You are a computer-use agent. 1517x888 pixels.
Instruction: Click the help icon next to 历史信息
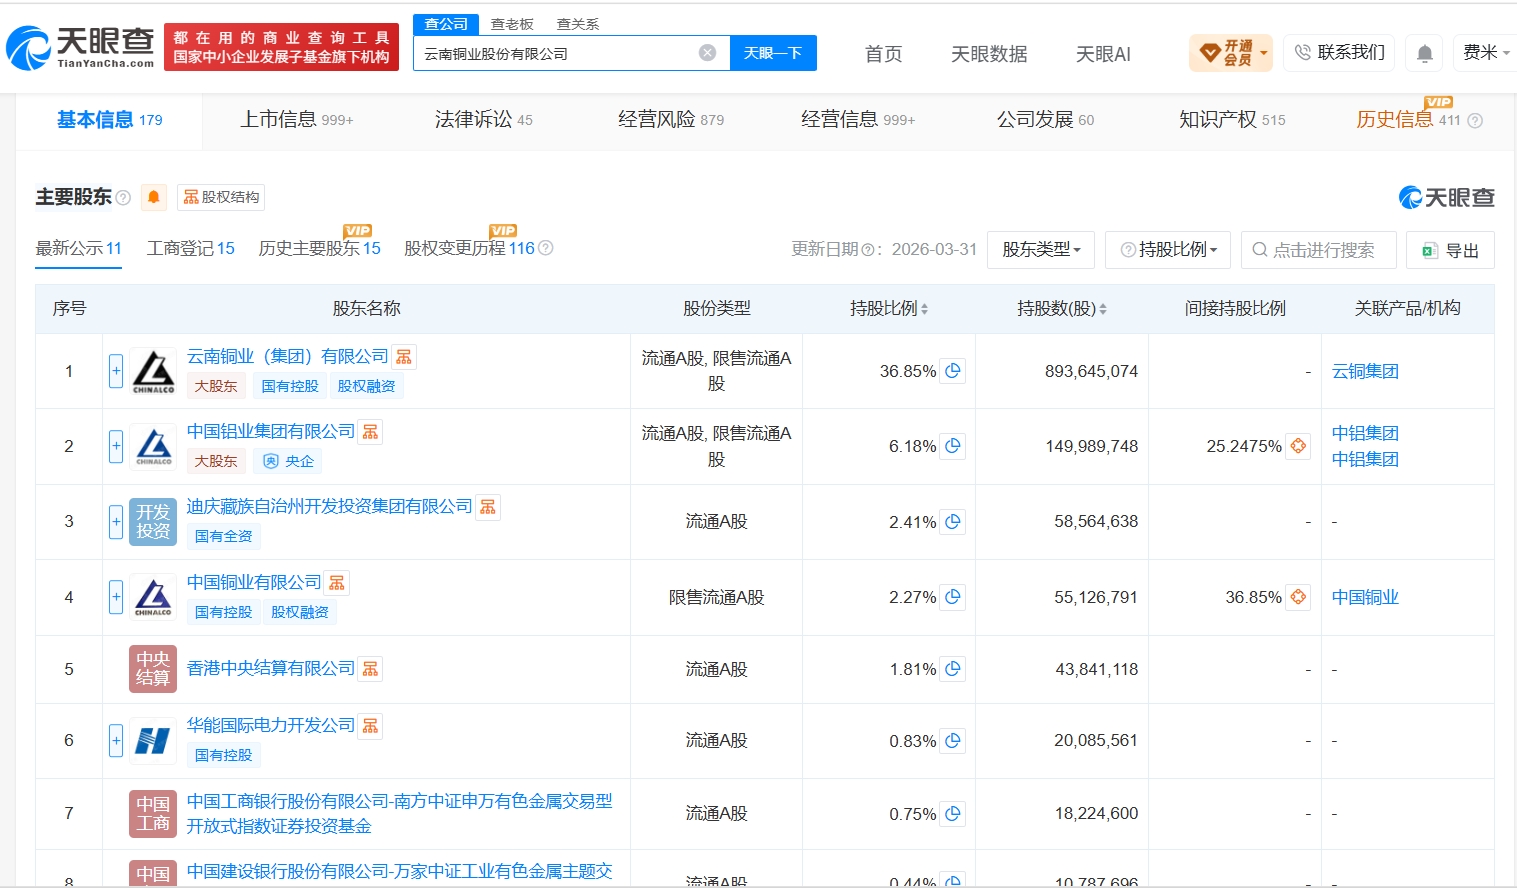pyautogui.click(x=1475, y=121)
